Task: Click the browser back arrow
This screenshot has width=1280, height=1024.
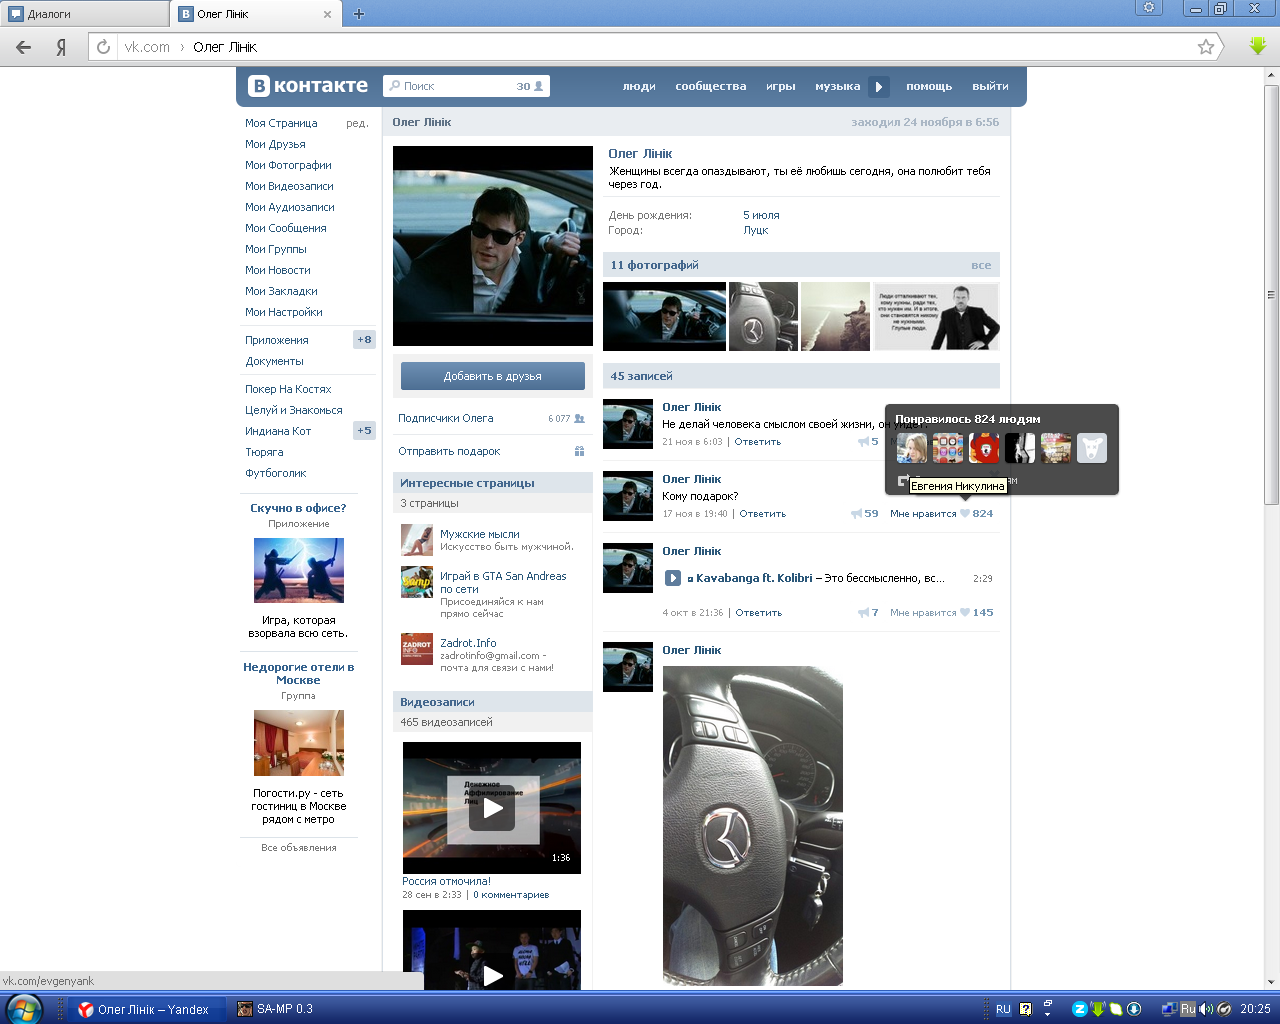Action: click(24, 47)
